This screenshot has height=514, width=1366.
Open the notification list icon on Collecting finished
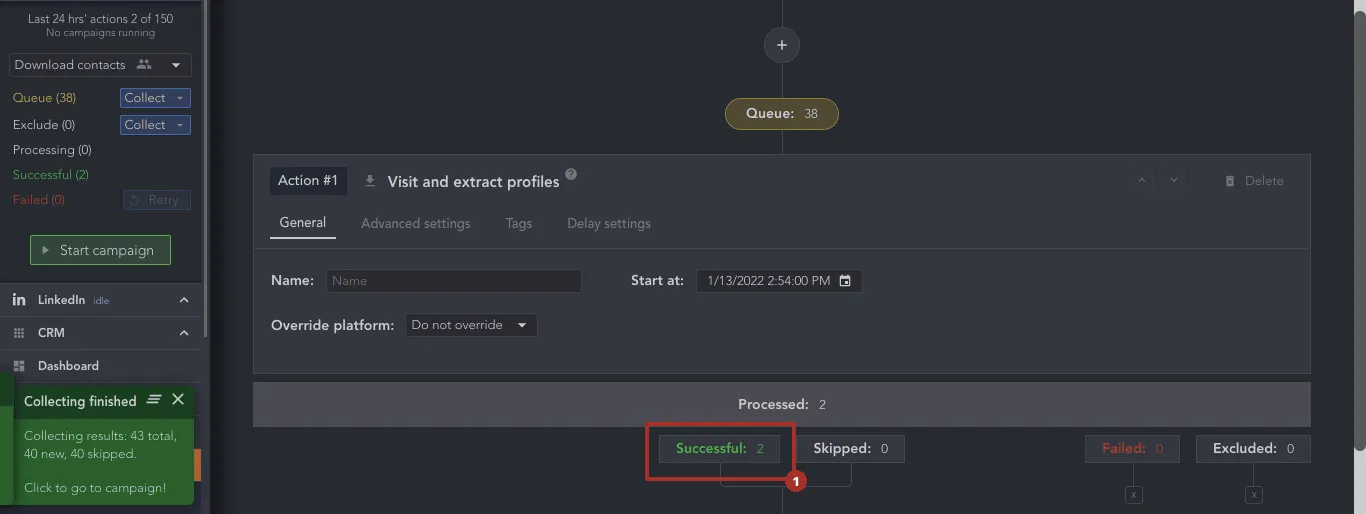[x=154, y=400]
